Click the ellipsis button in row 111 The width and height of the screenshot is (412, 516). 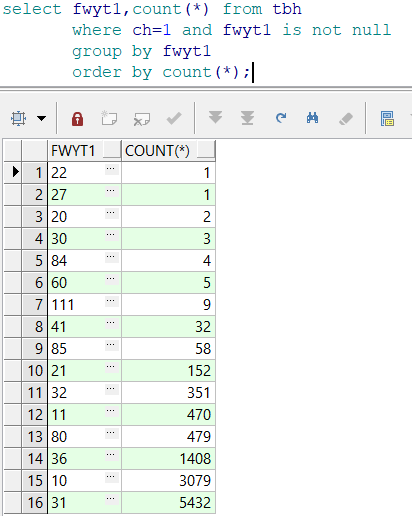coord(111,301)
